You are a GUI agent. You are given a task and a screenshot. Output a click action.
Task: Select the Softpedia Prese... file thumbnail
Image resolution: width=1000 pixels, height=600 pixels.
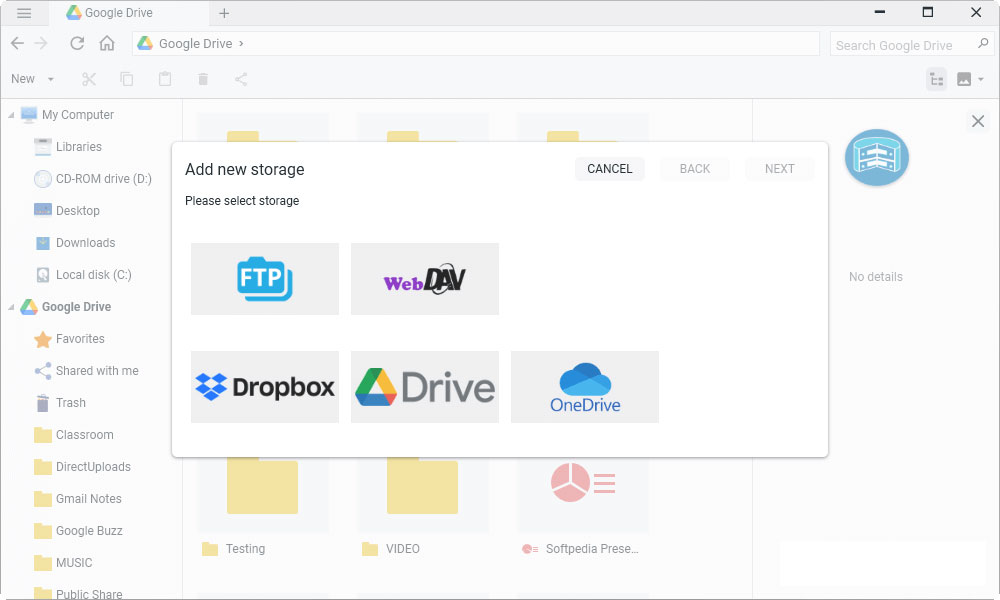click(583, 485)
